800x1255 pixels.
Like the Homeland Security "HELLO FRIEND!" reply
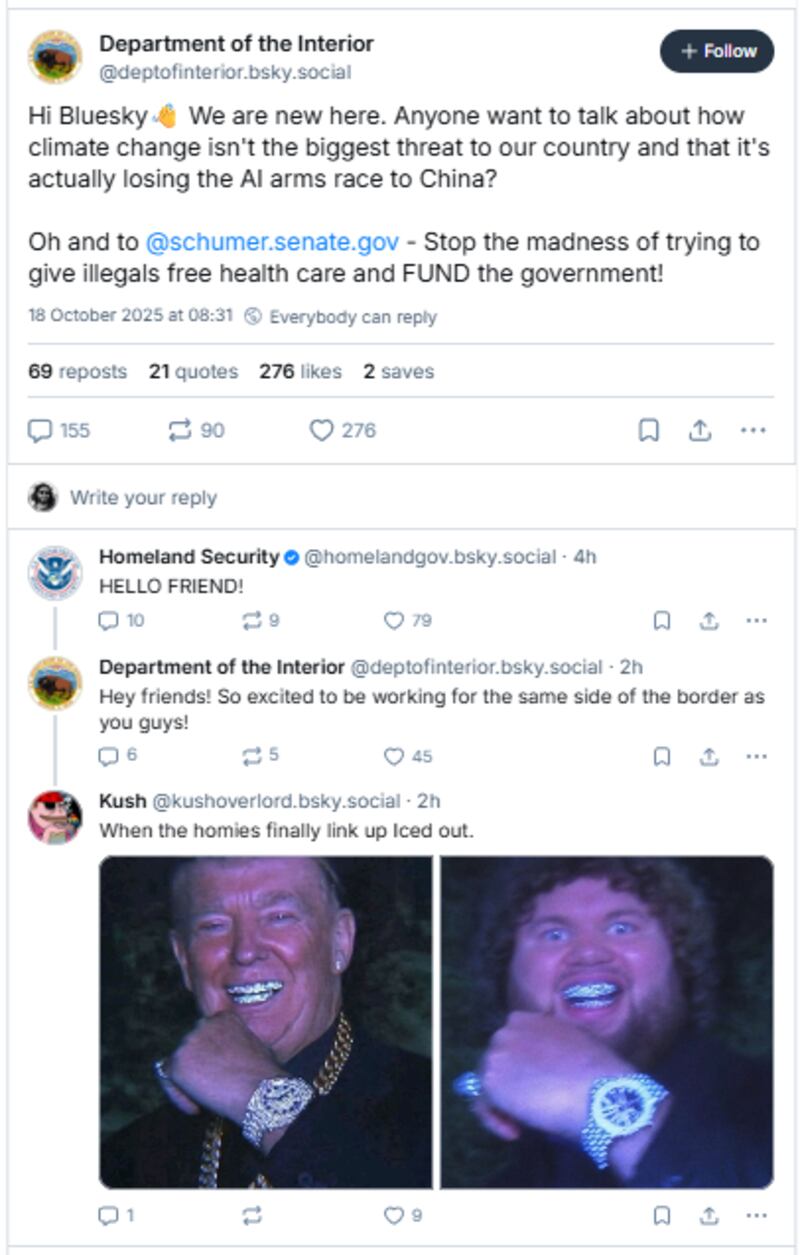(x=394, y=621)
